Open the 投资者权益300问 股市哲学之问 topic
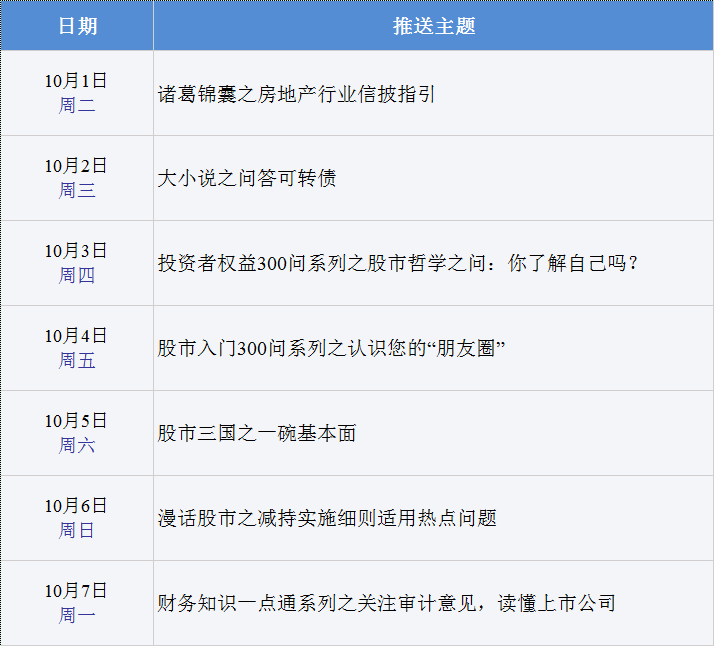Screen dimensions: 714x646 [x=397, y=263]
